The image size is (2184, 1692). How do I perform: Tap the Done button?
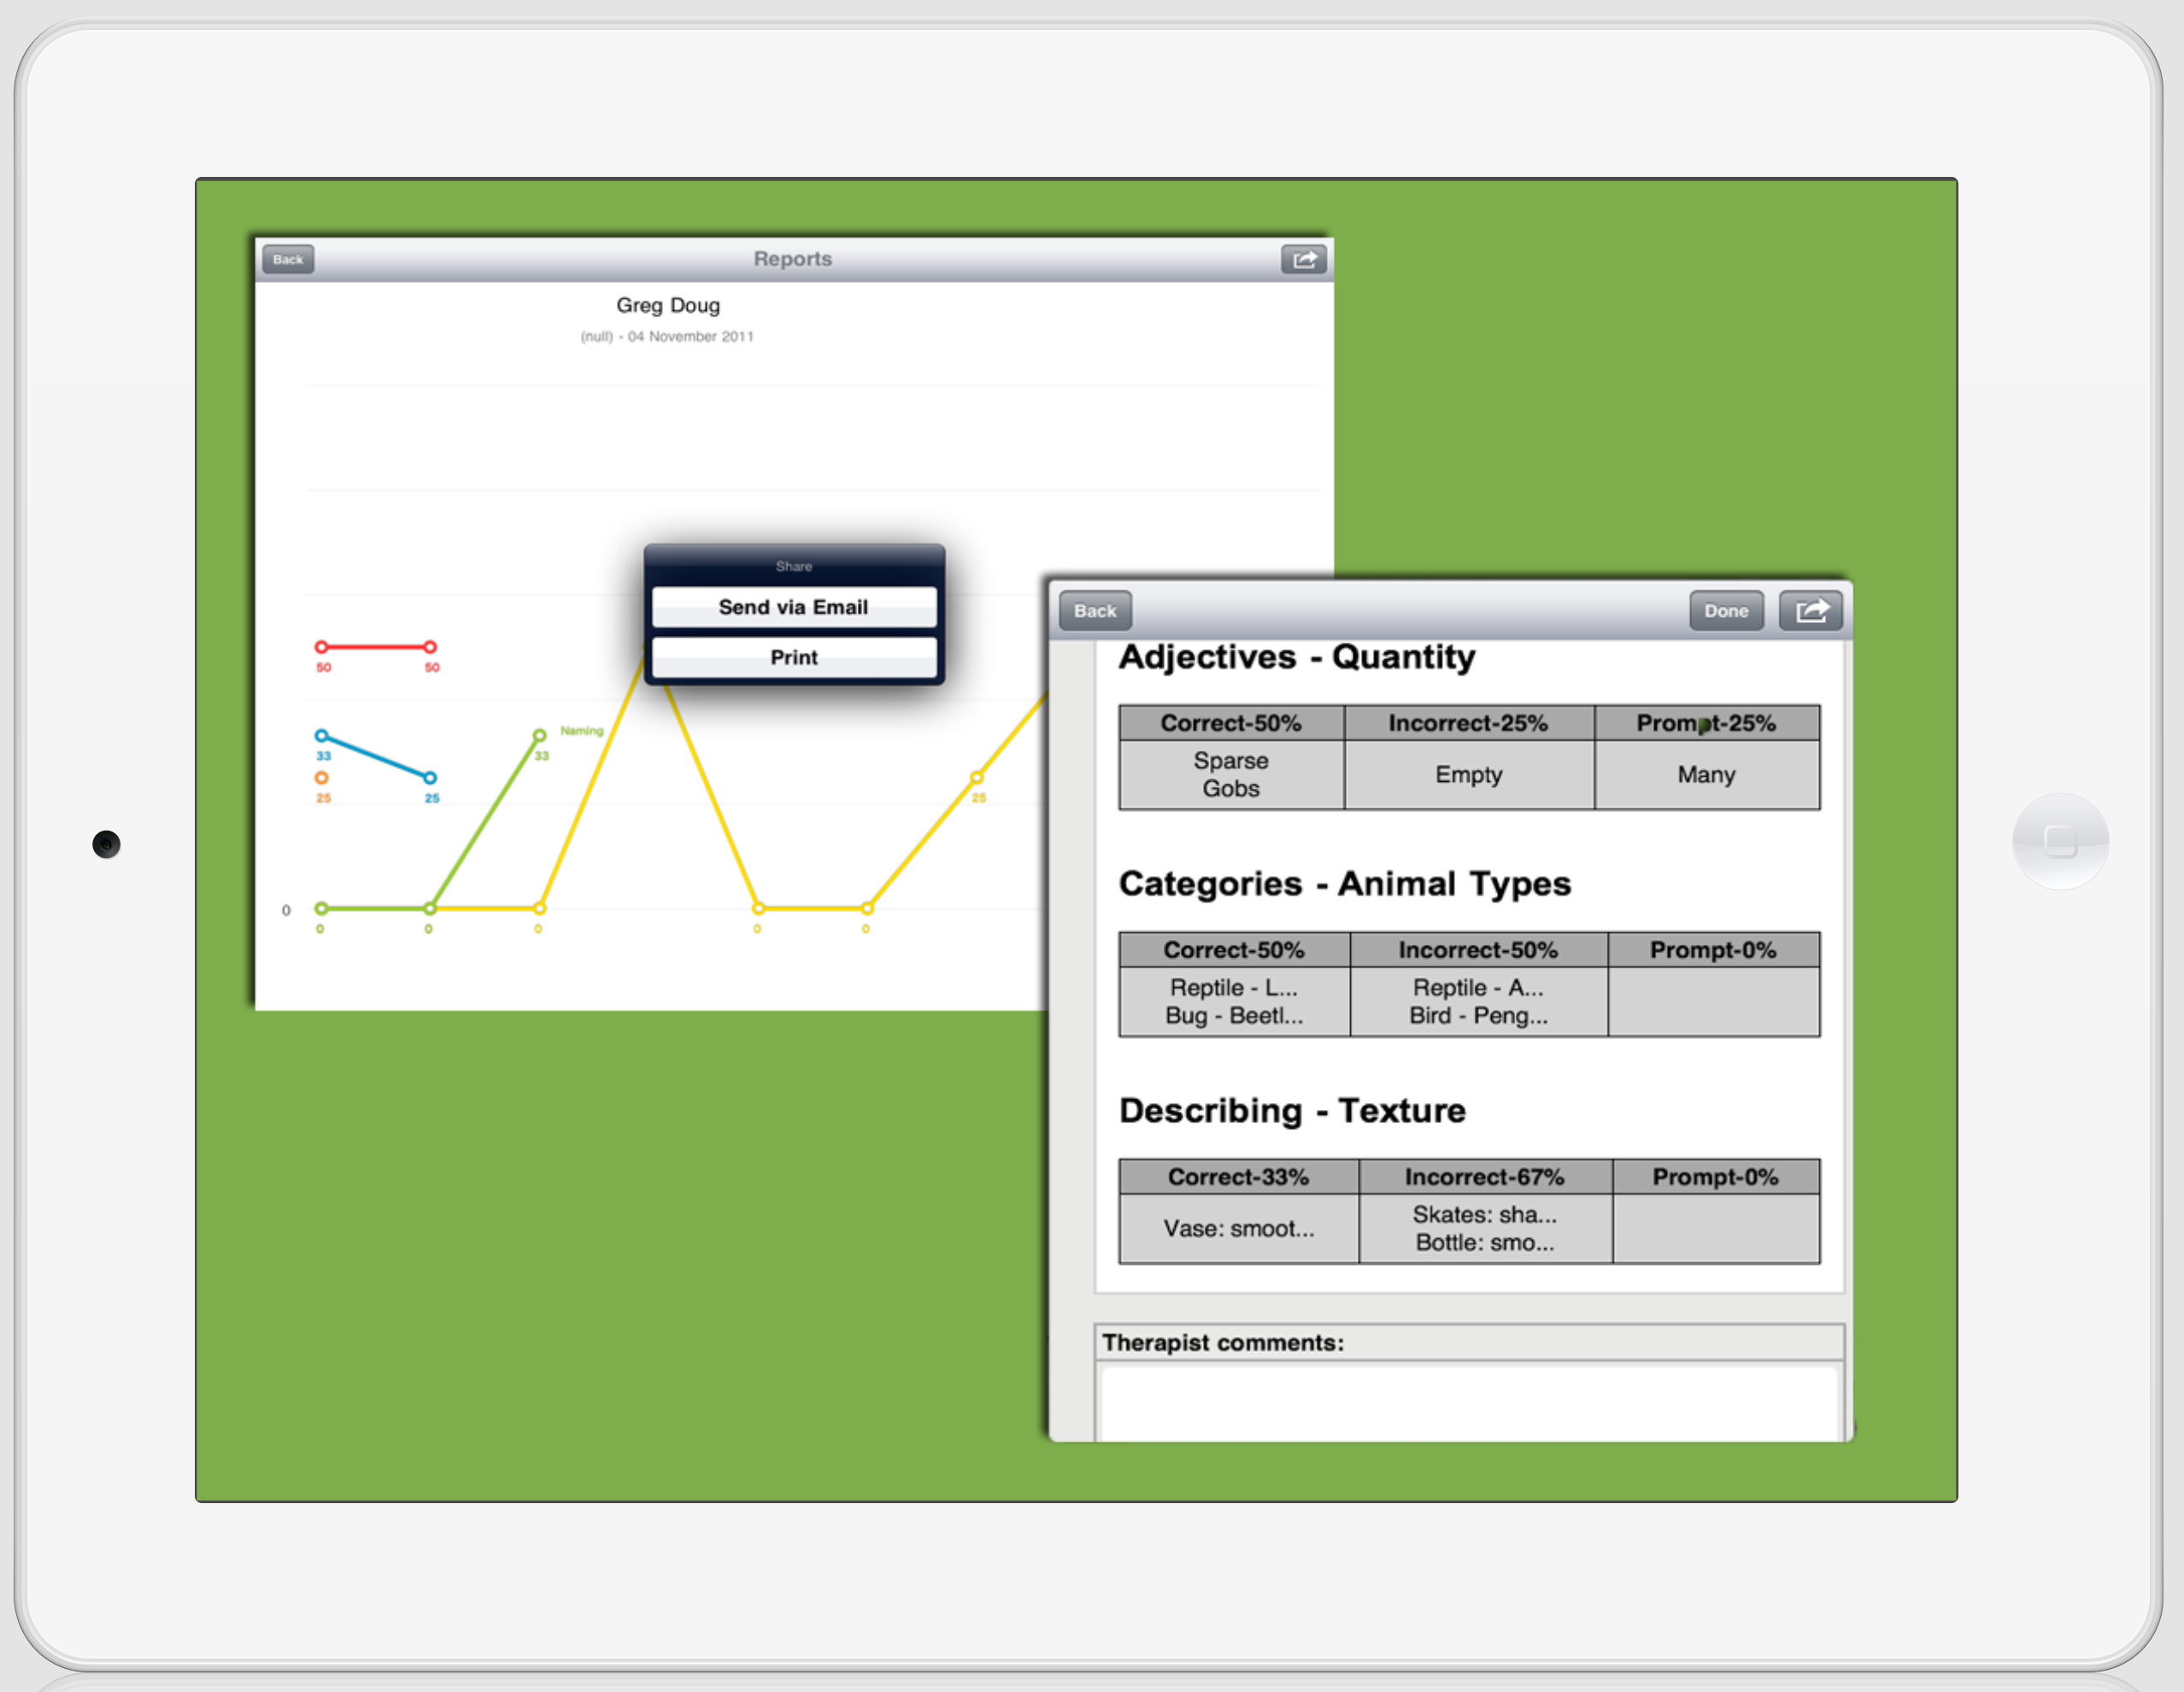1725,611
